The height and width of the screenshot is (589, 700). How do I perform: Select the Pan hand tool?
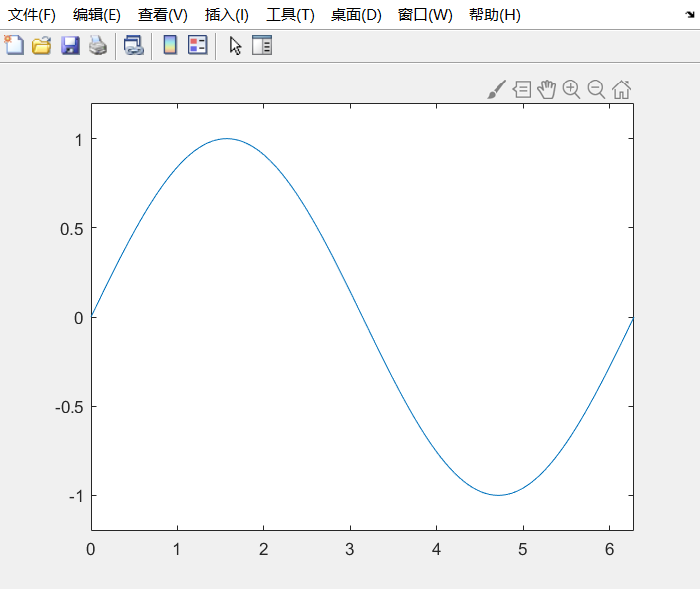click(546, 90)
